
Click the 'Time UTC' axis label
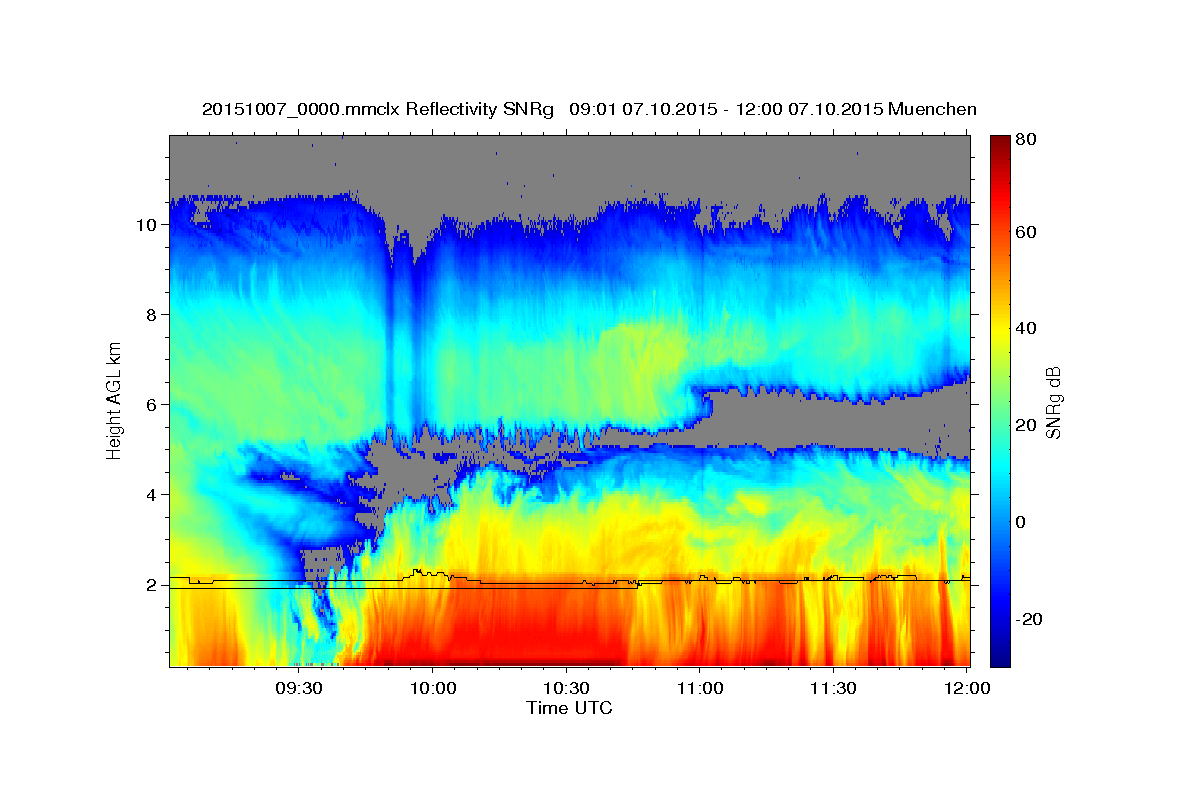(569, 708)
